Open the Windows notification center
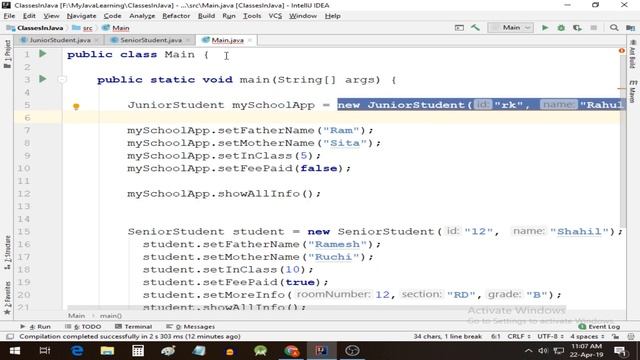640x360 pixels. 620,351
